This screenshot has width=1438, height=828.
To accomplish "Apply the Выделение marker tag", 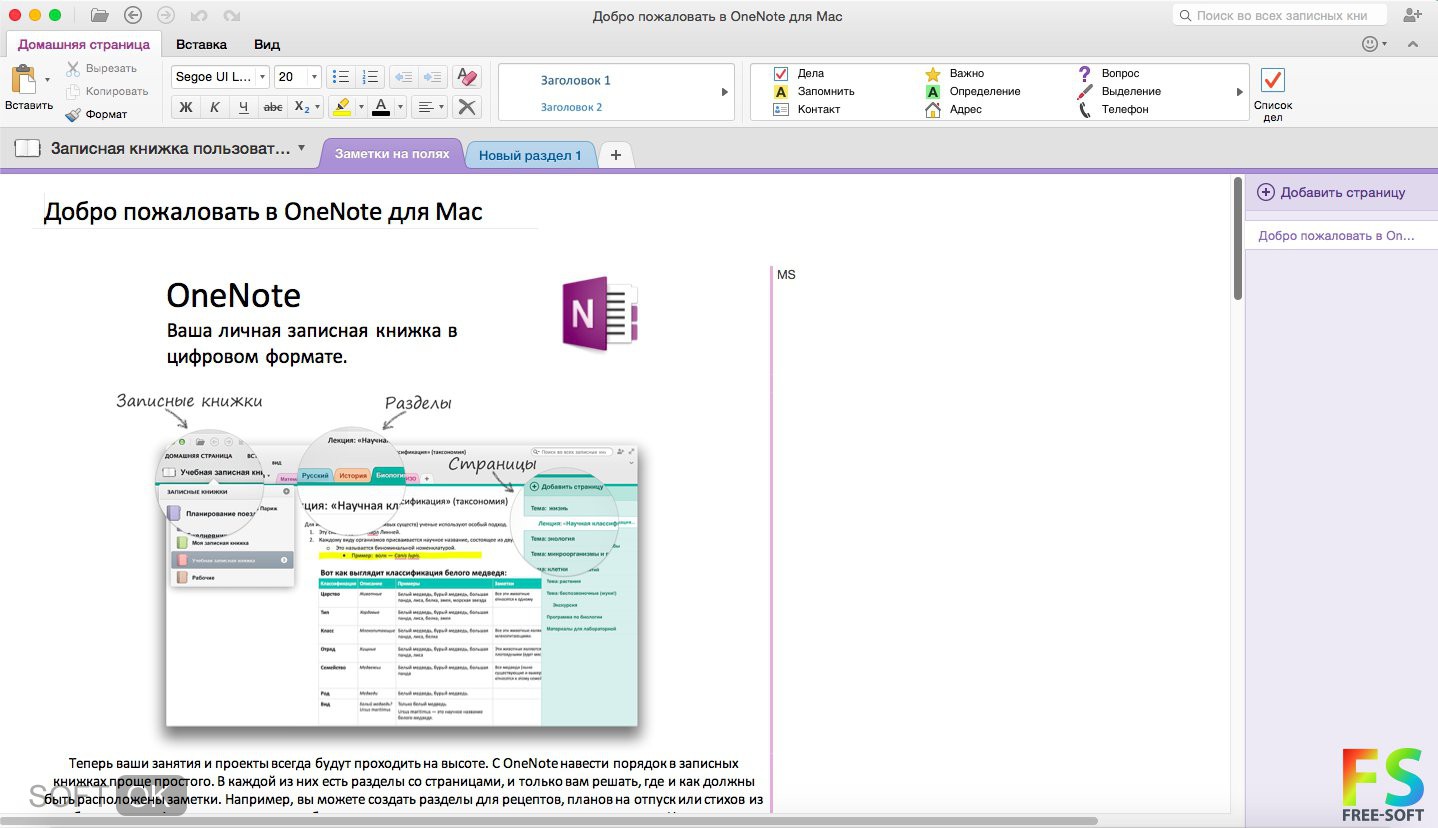I will [1119, 91].
